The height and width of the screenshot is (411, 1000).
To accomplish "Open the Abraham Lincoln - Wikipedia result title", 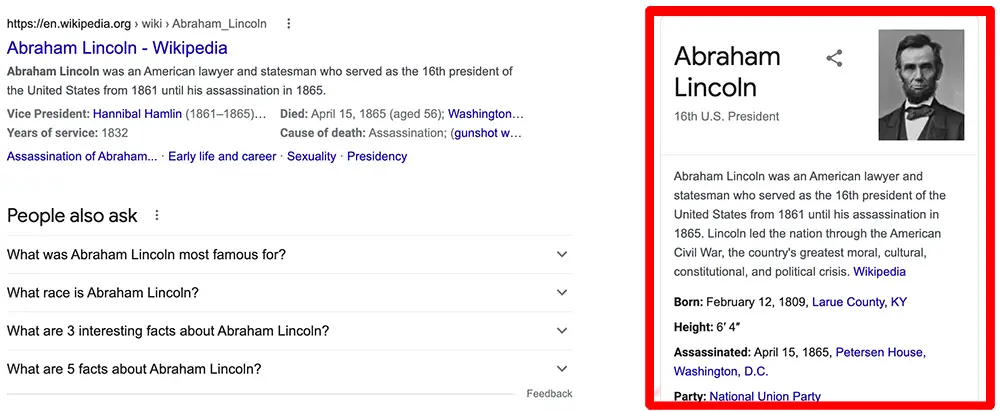I will [x=117, y=48].
